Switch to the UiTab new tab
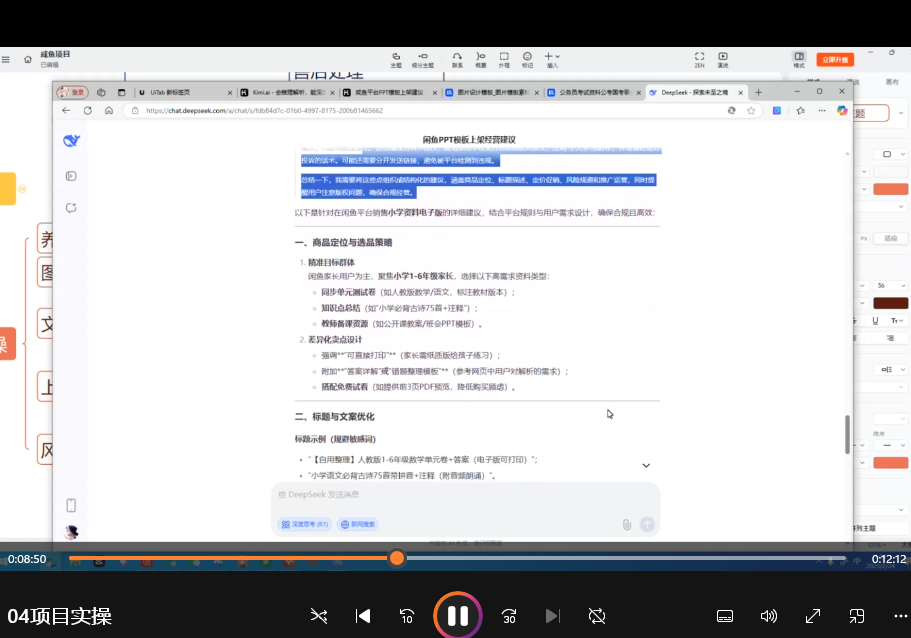The image size is (911, 638). click(x=183, y=92)
